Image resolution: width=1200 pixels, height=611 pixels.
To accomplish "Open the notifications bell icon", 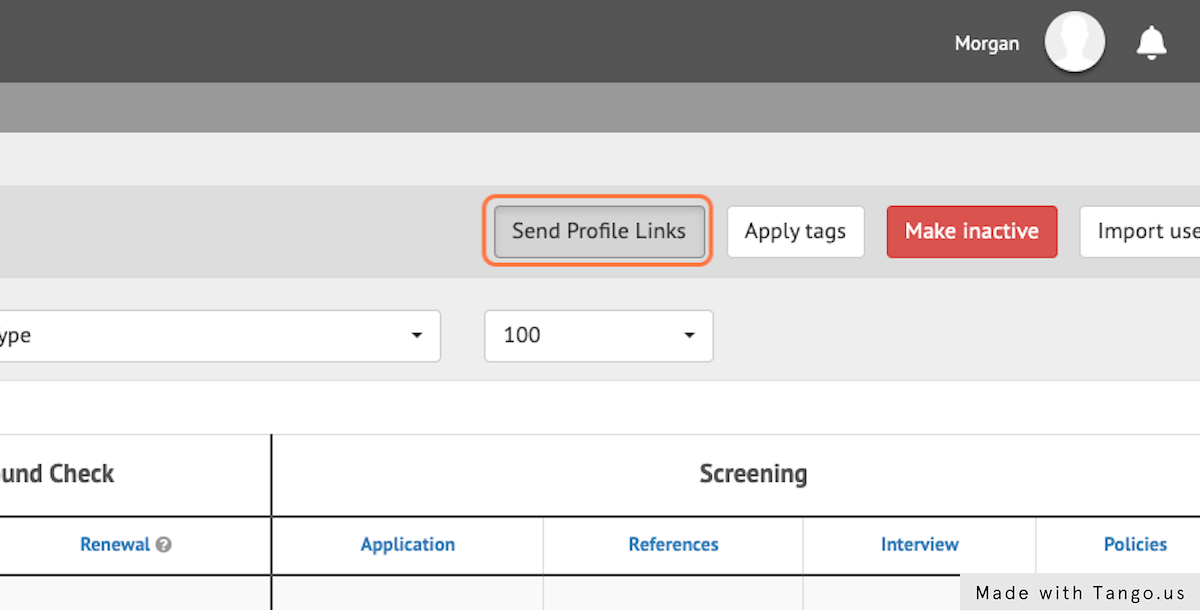I will pyautogui.click(x=1151, y=42).
